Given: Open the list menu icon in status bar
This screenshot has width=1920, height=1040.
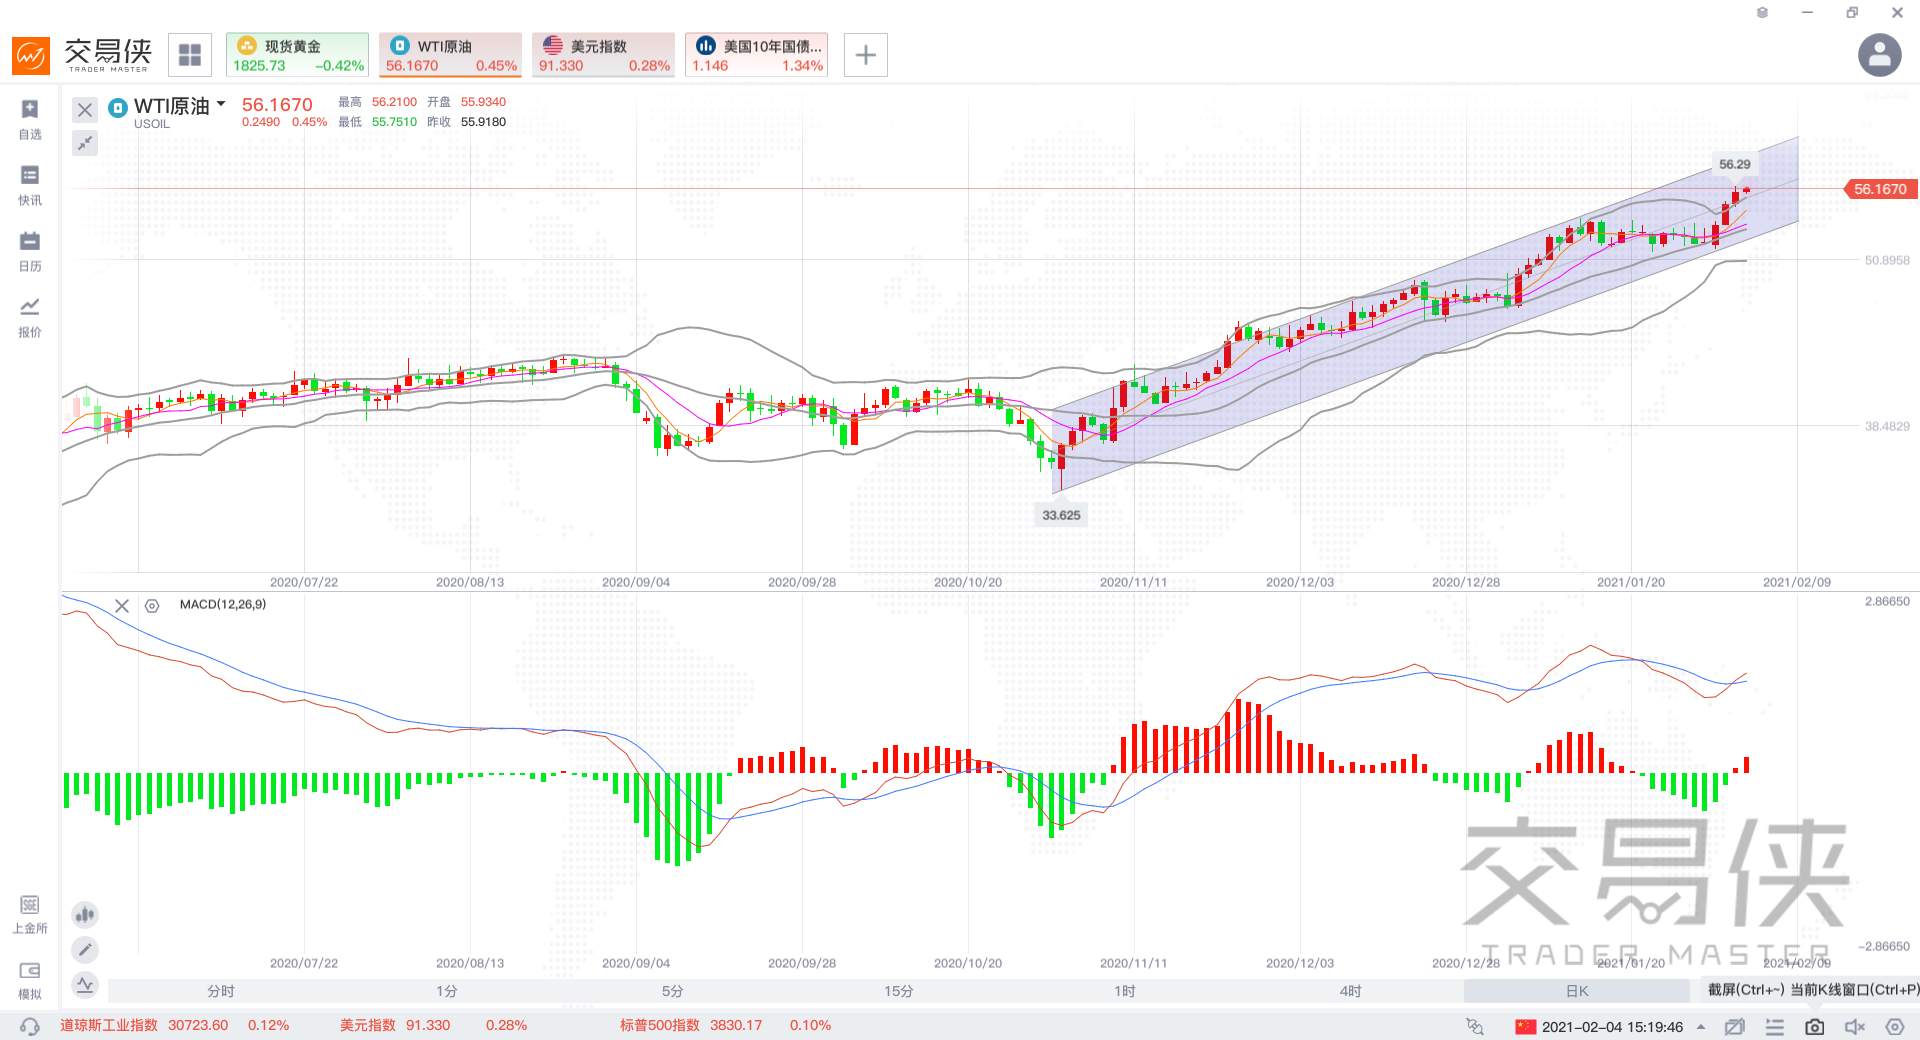Looking at the screenshot, I should (x=1775, y=1027).
